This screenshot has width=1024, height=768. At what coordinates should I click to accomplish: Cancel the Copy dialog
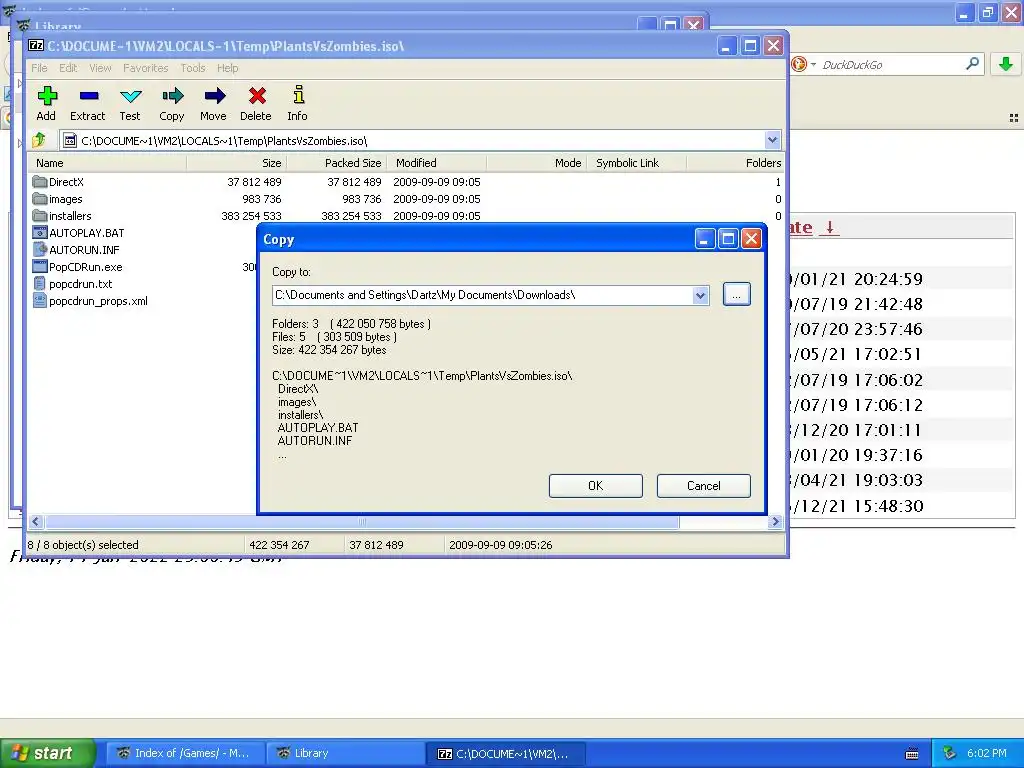[703, 486]
